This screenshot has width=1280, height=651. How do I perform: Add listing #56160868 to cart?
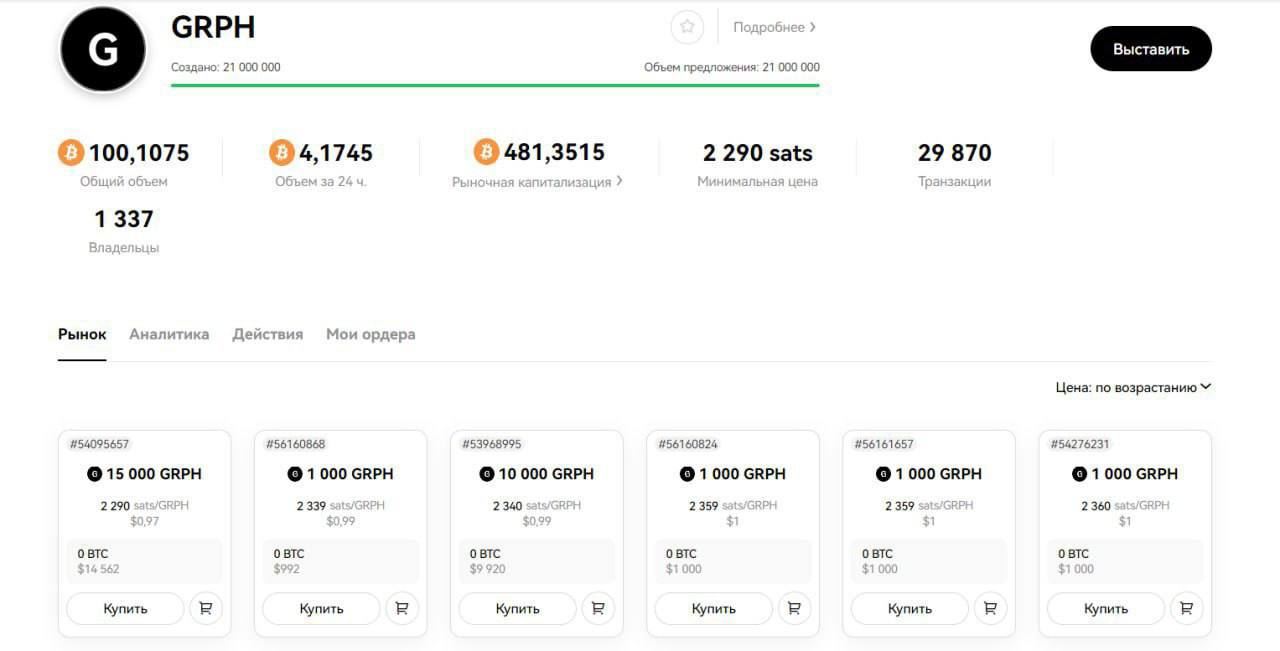click(402, 608)
